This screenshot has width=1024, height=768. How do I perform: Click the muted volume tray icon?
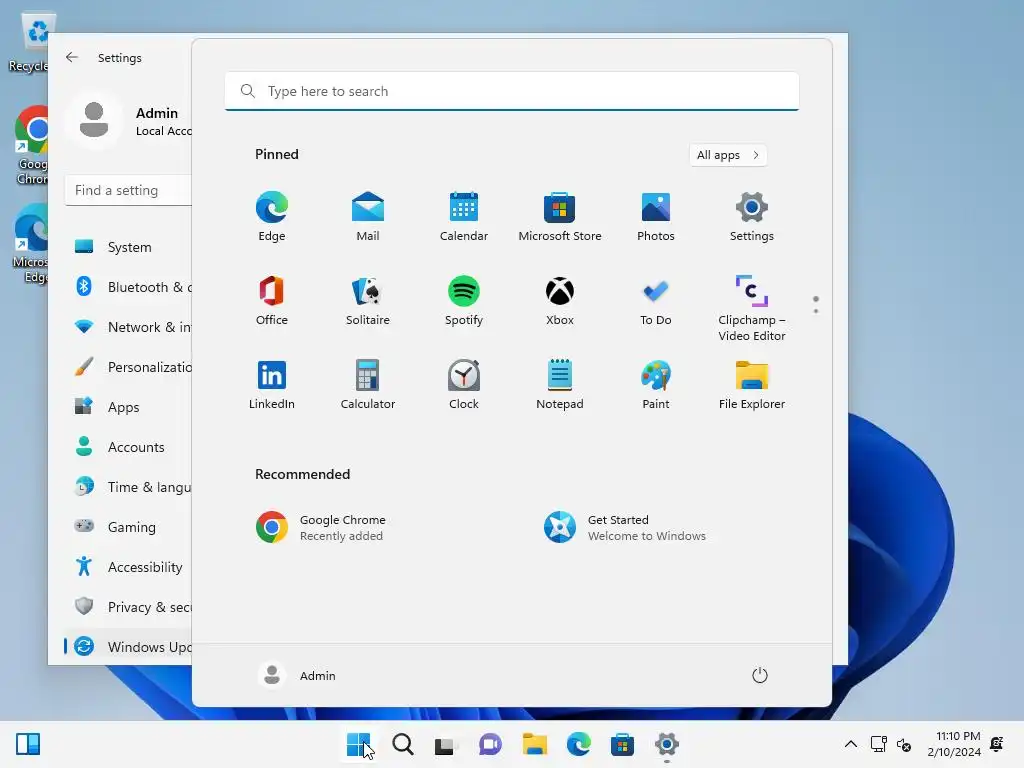[904, 744]
